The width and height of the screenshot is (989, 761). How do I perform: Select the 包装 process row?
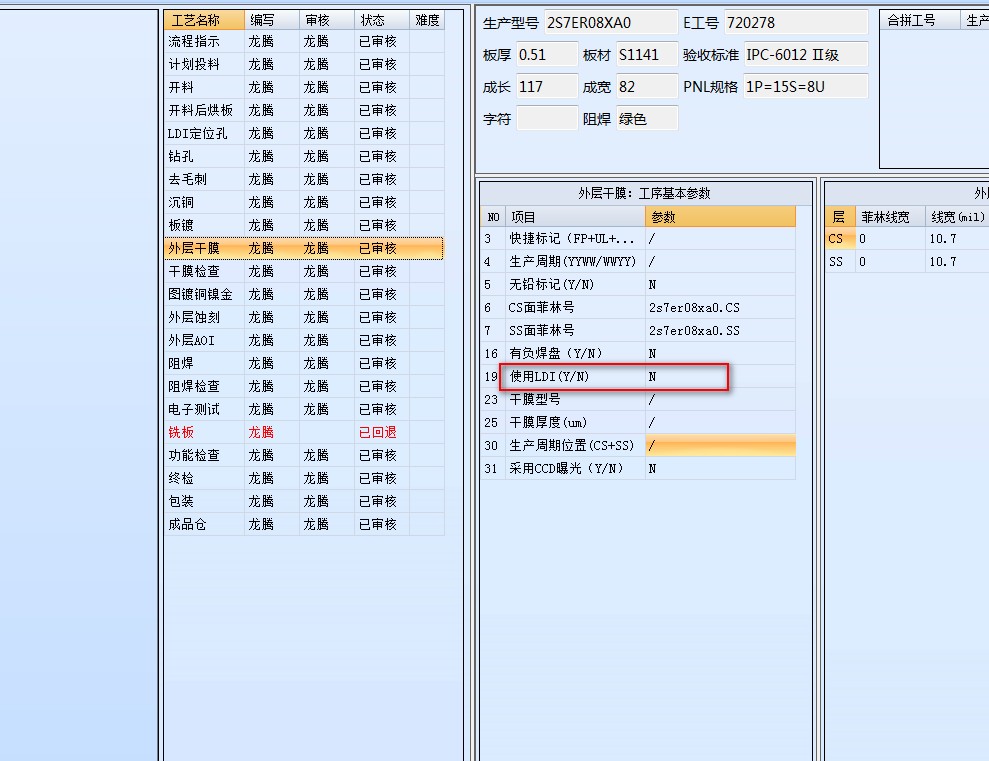[x=304, y=502]
